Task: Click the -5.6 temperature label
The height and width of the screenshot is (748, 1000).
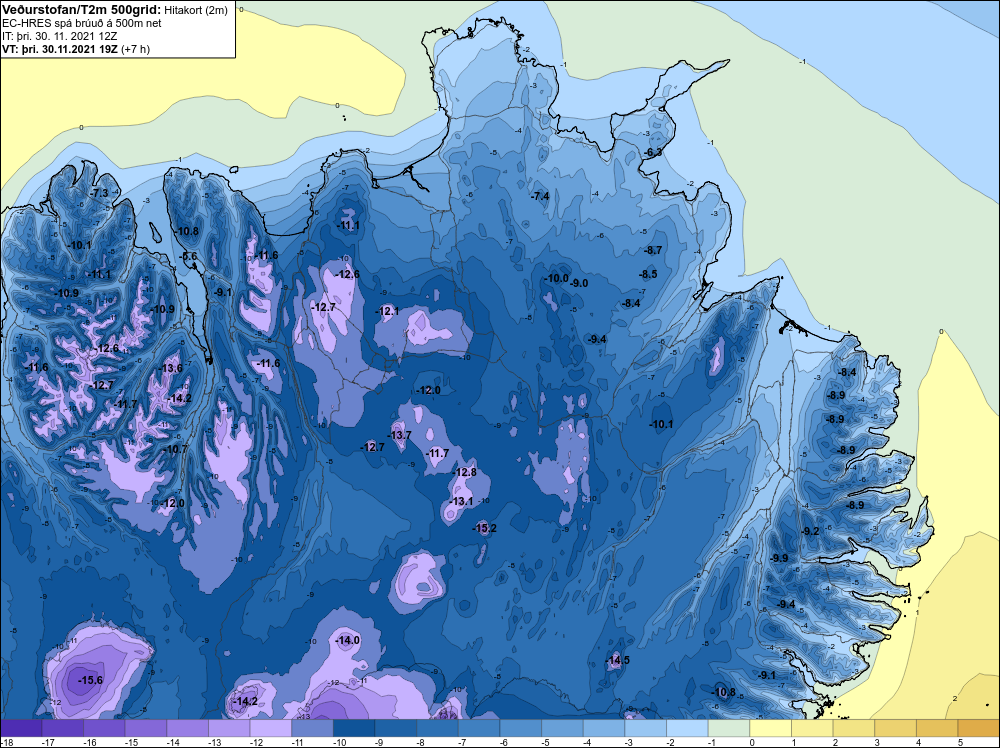Action: point(189,256)
